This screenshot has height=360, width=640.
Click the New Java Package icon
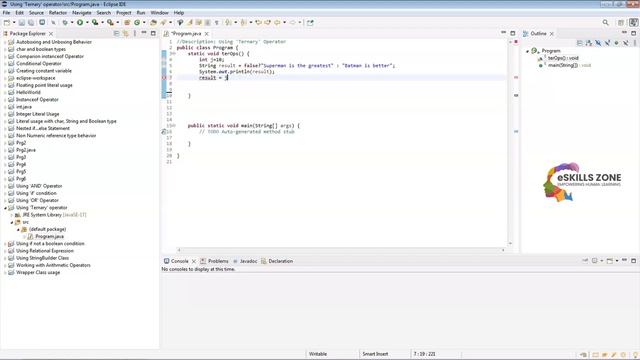point(127,23)
